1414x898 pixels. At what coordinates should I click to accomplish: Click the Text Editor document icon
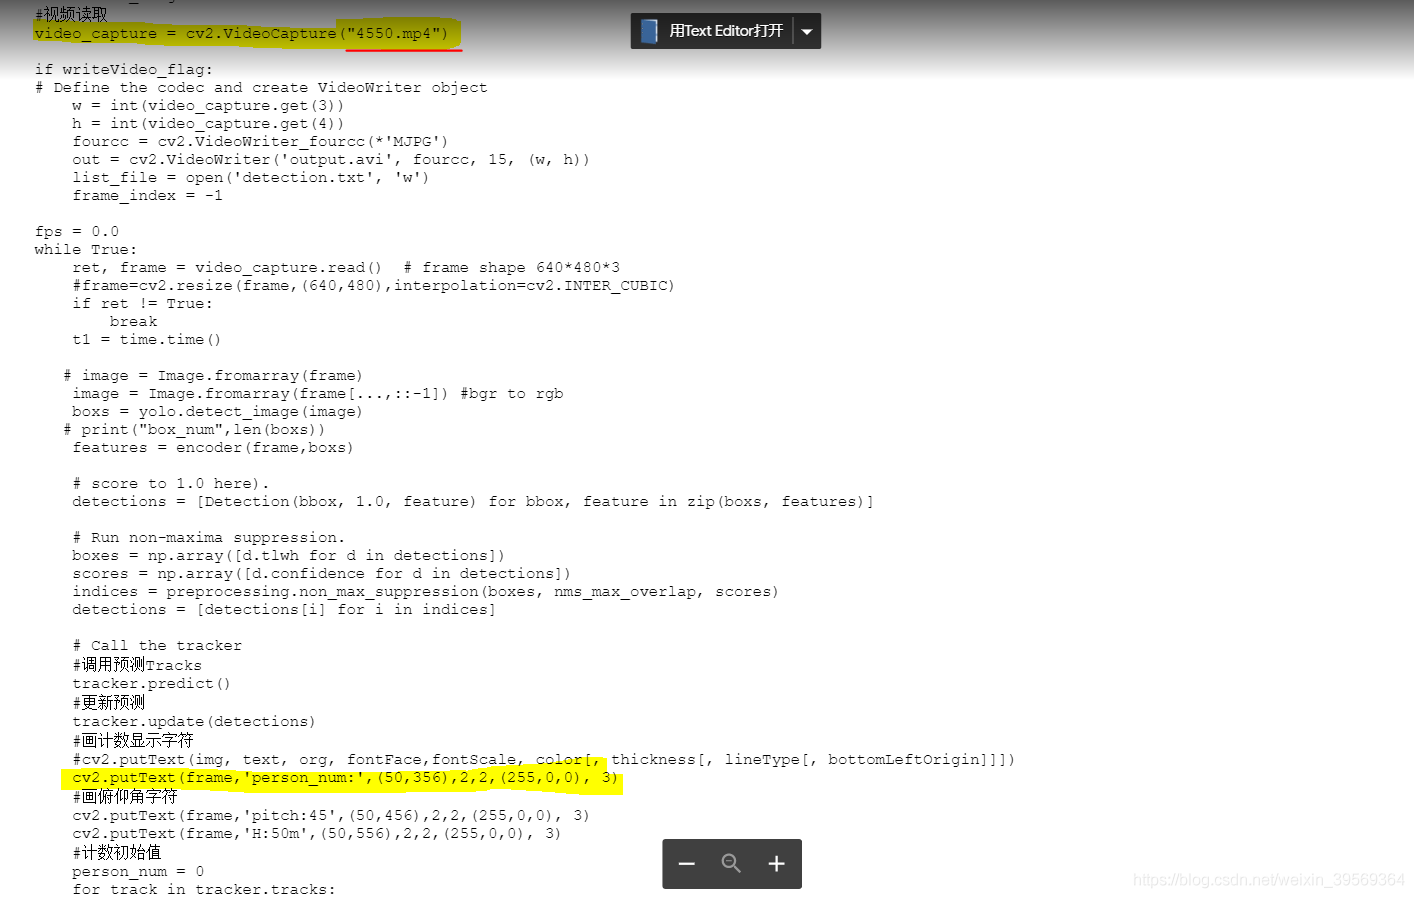click(x=649, y=31)
